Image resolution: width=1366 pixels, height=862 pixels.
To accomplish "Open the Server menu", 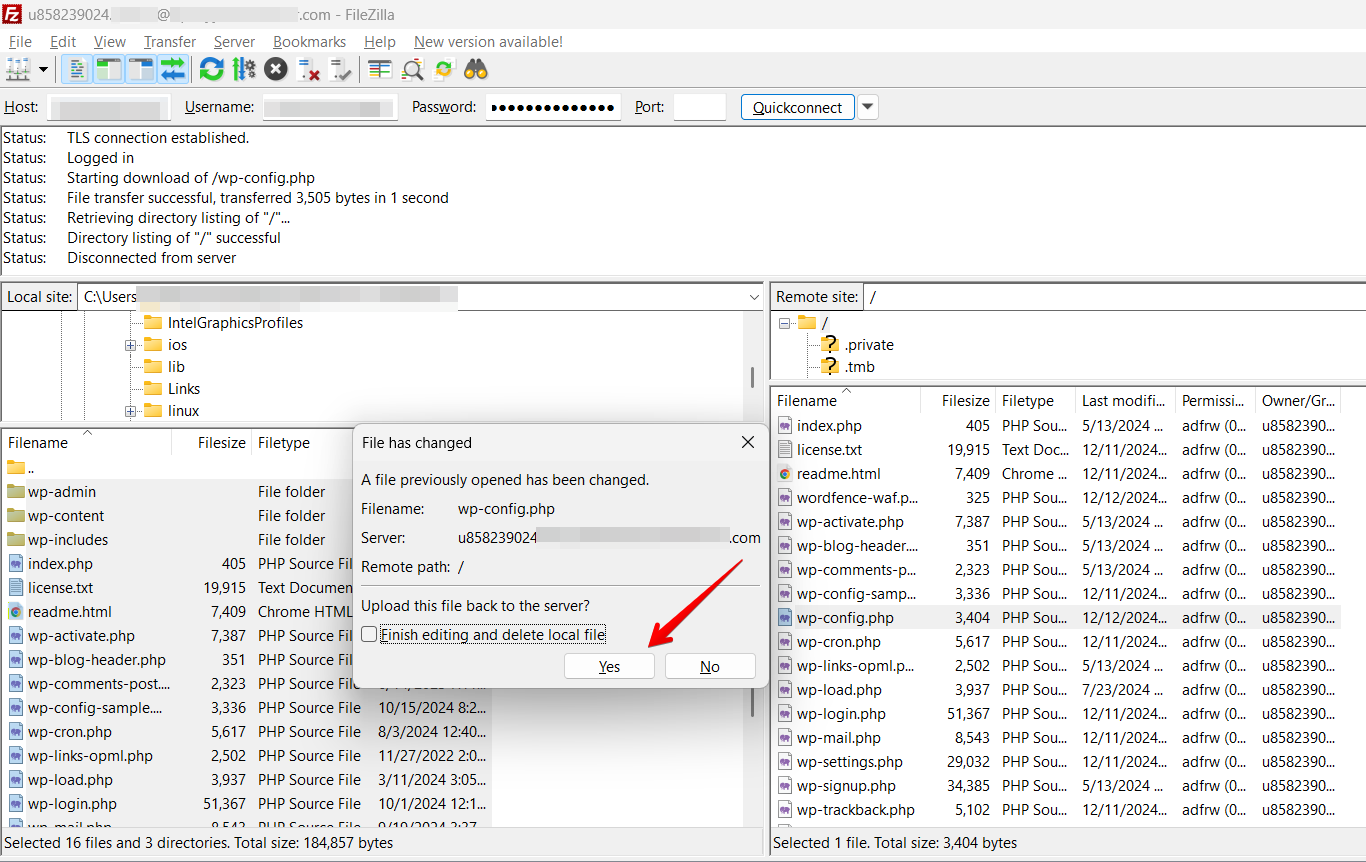I will 234,42.
